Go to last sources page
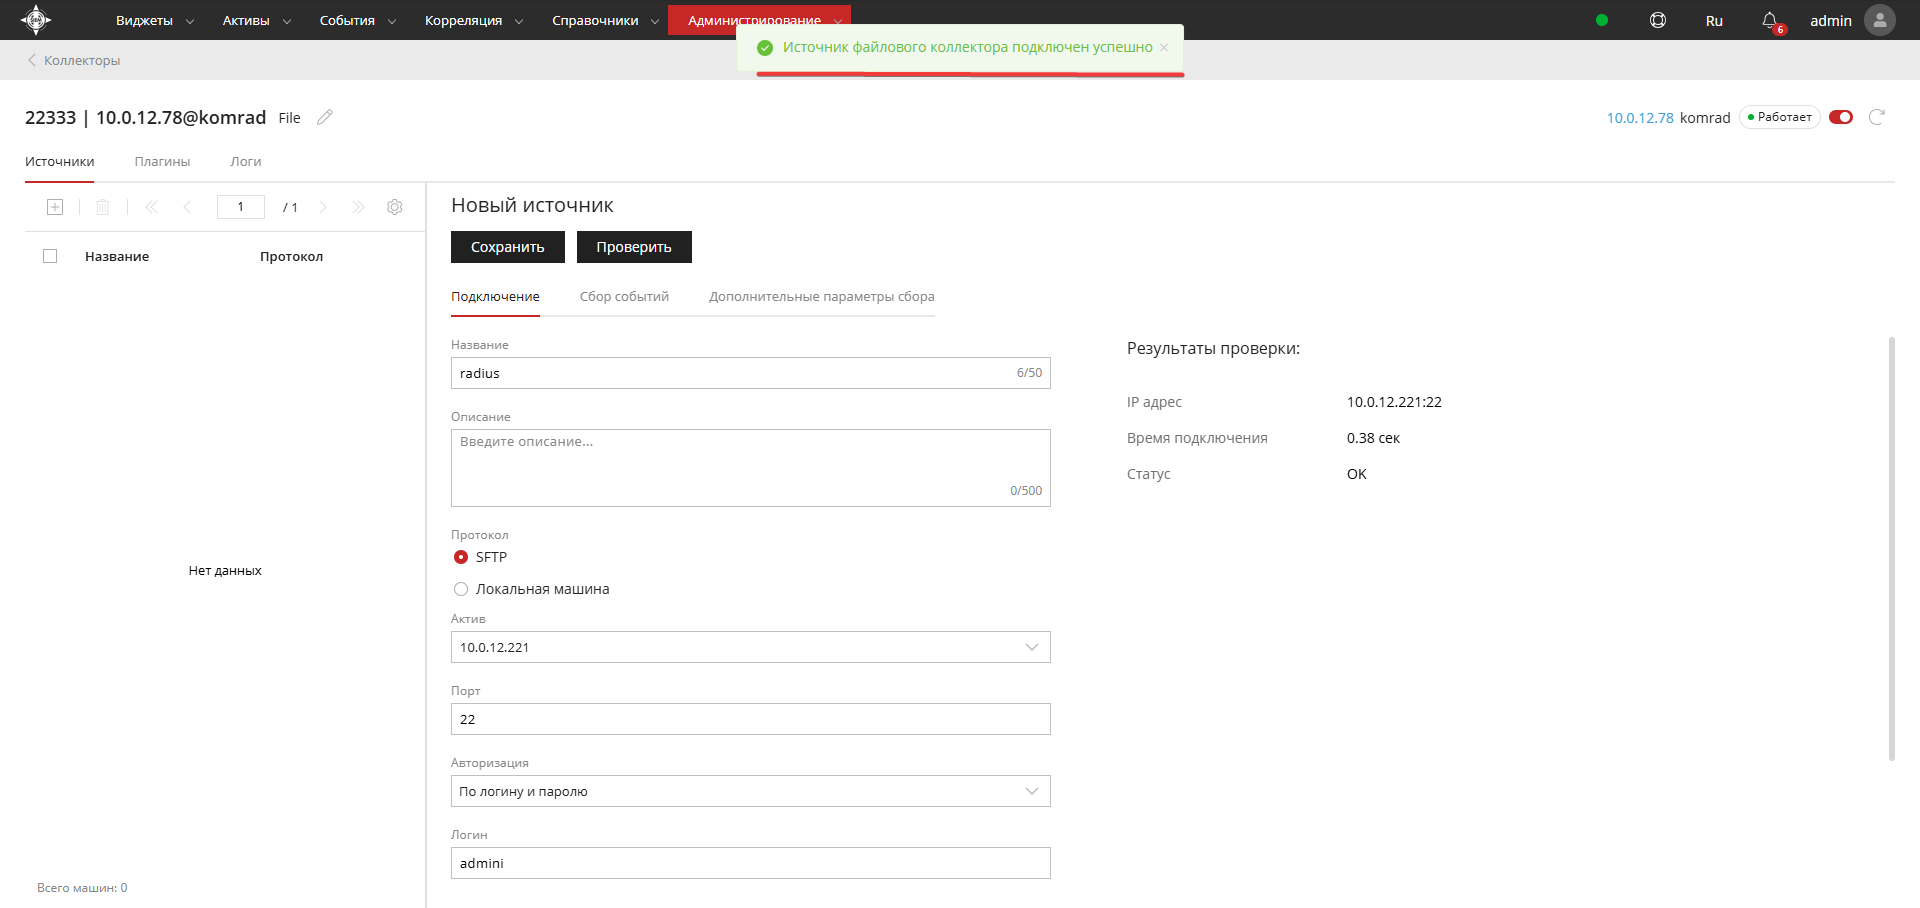Image resolution: width=1920 pixels, height=908 pixels. (x=358, y=207)
